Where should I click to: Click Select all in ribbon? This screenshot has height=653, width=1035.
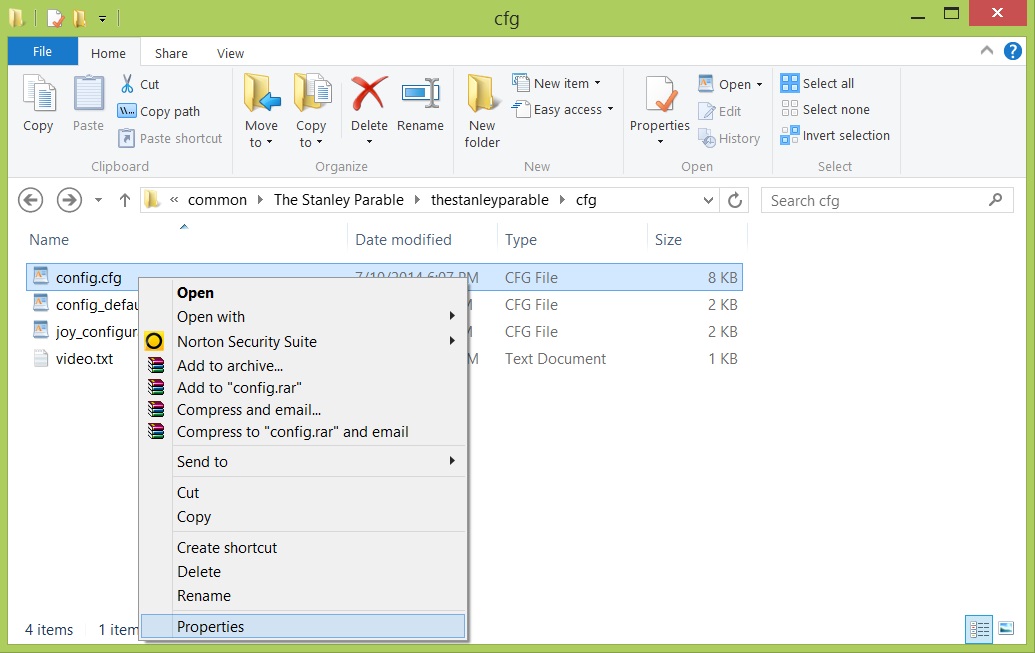coord(817,83)
